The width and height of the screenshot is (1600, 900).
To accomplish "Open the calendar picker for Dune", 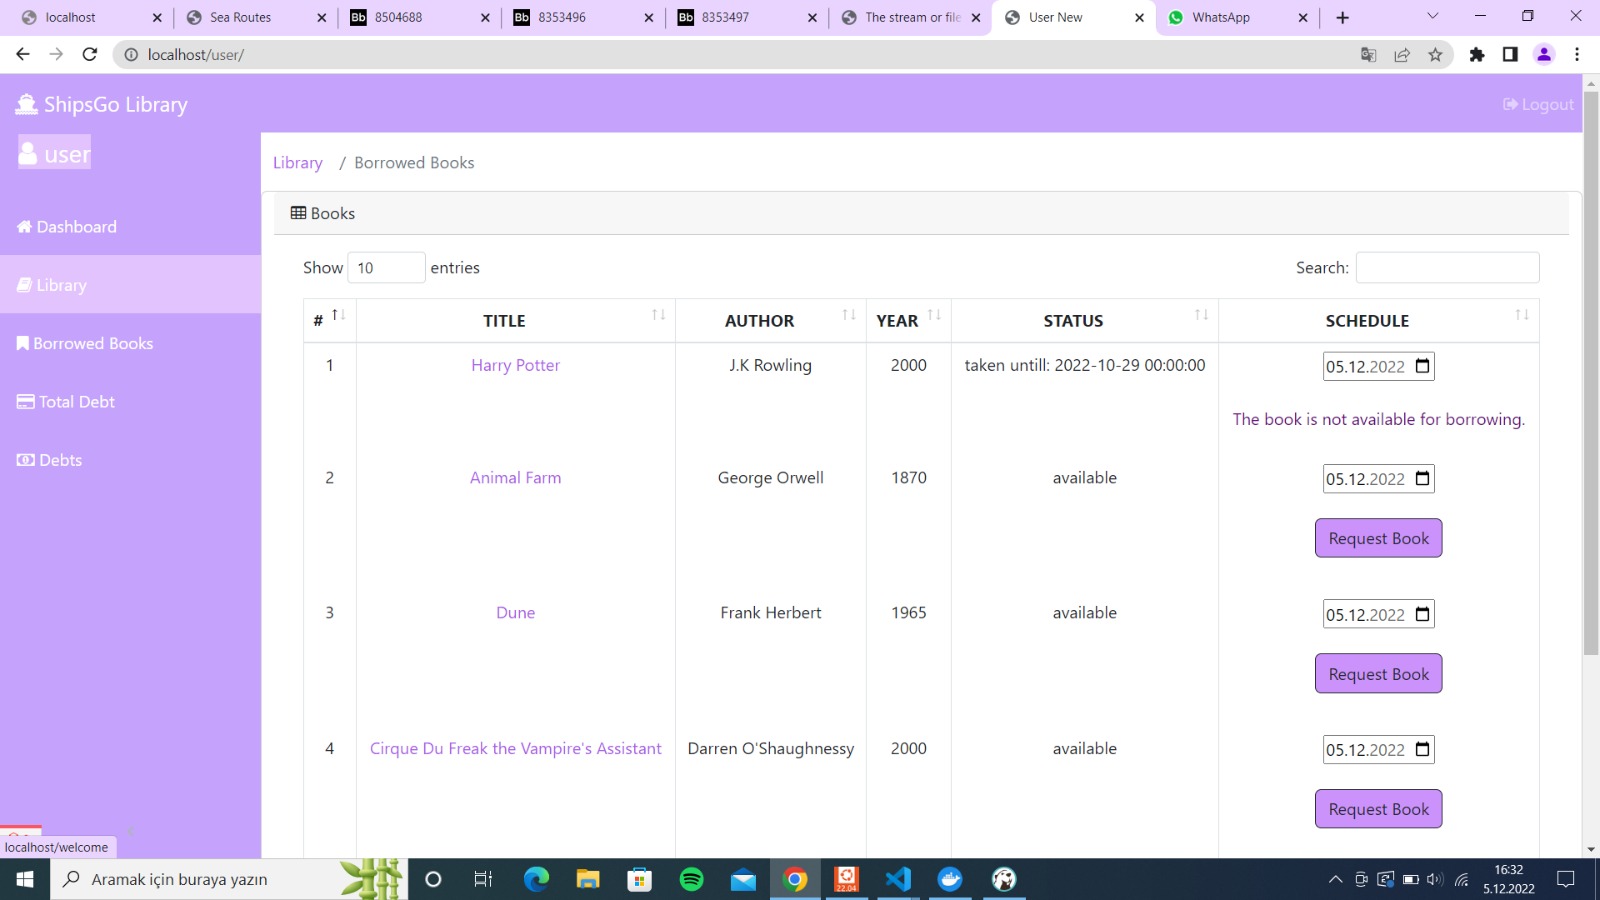I will point(1422,614).
